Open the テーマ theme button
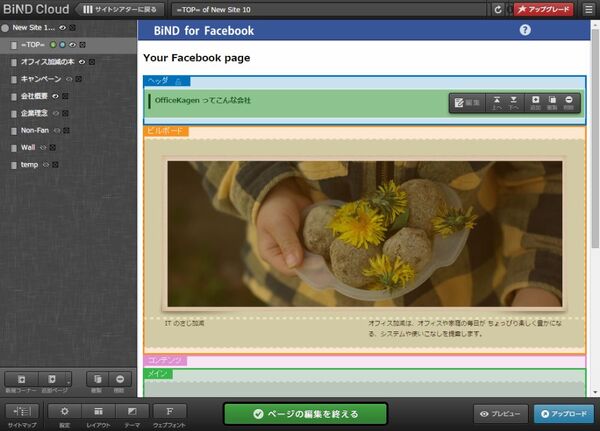 (132, 412)
